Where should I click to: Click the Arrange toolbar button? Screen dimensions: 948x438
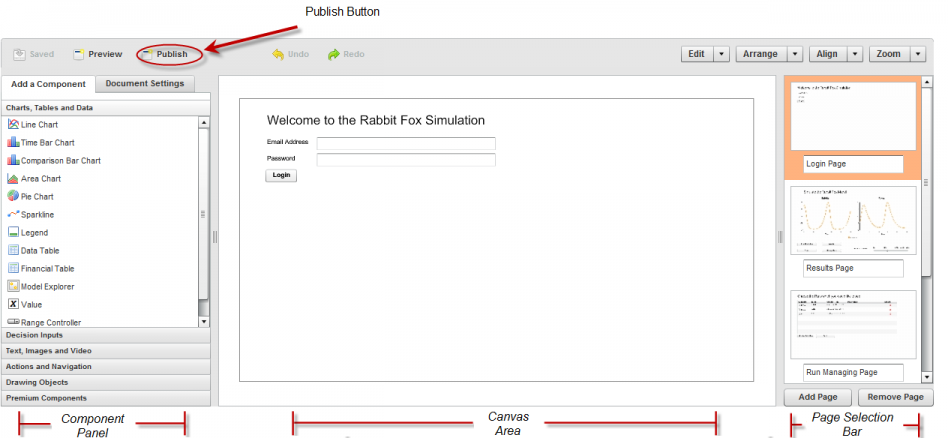(761, 54)
